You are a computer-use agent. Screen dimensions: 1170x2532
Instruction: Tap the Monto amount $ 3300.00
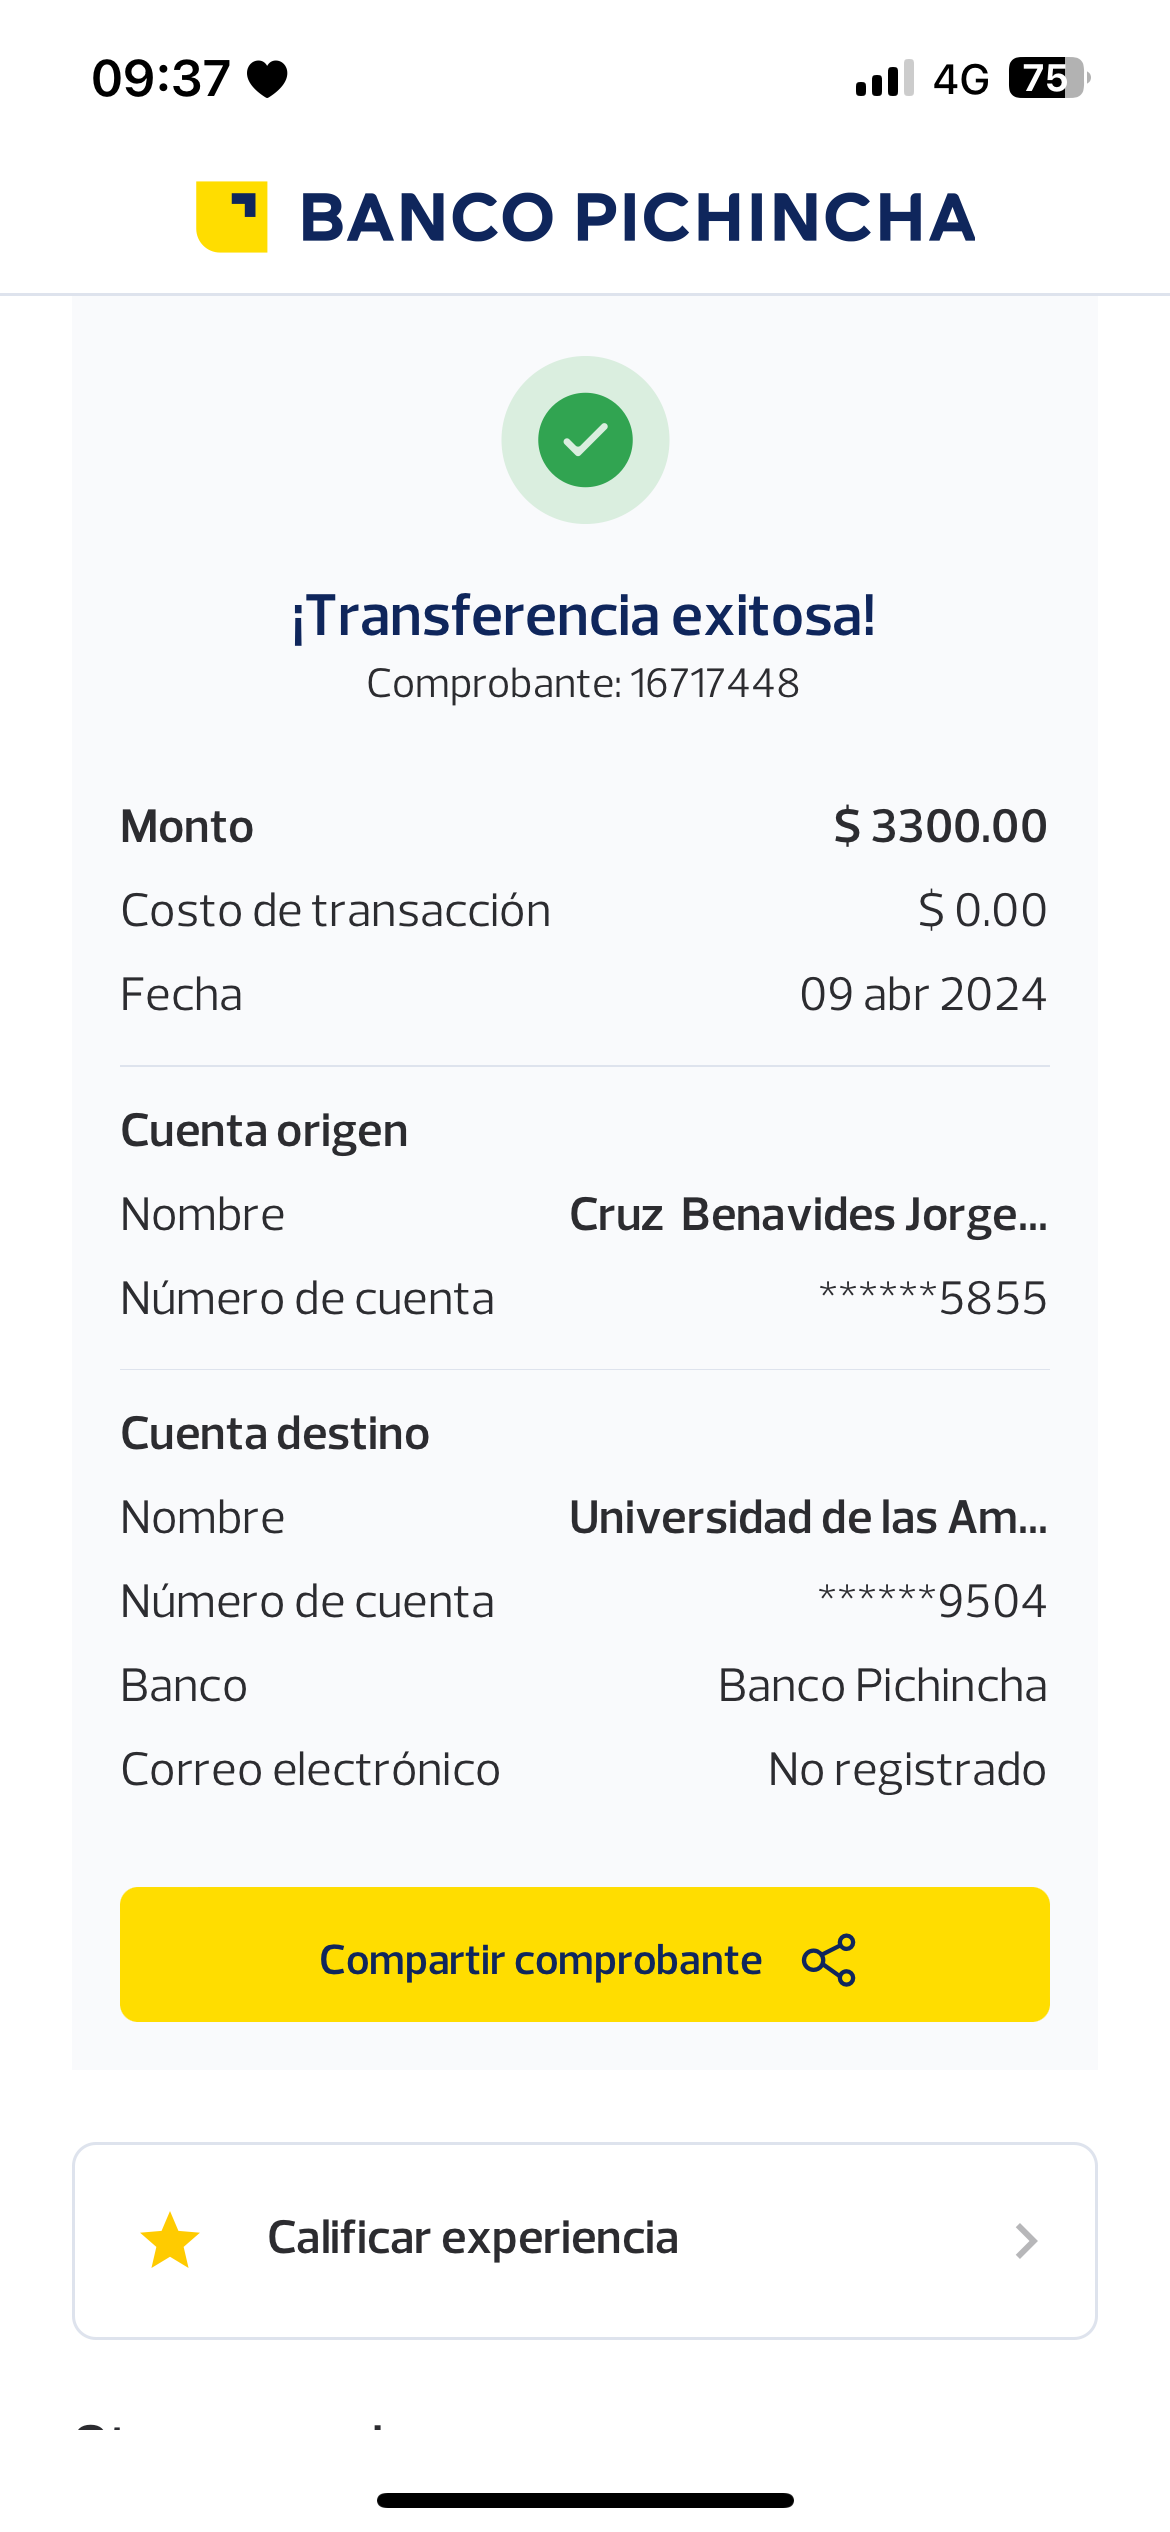click(x=940, y=827)
